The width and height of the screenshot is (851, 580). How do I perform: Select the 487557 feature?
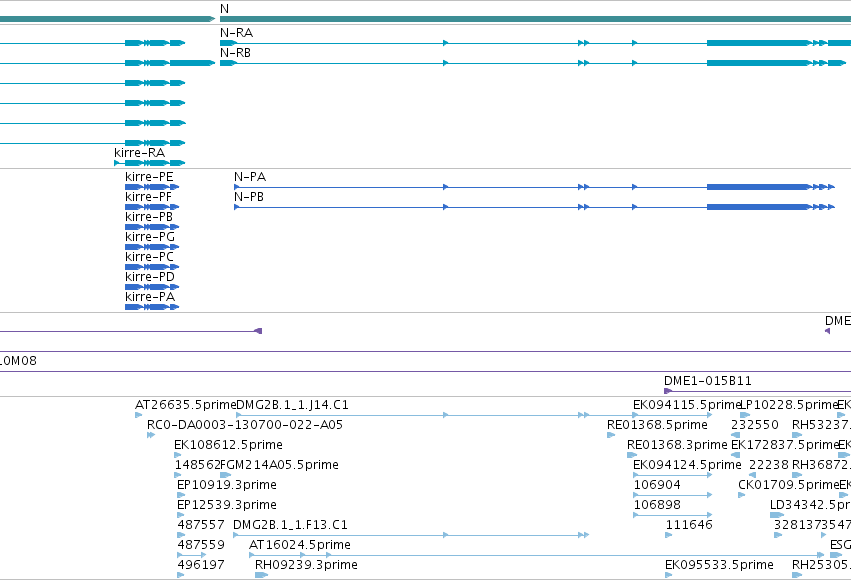coord(181,535)
